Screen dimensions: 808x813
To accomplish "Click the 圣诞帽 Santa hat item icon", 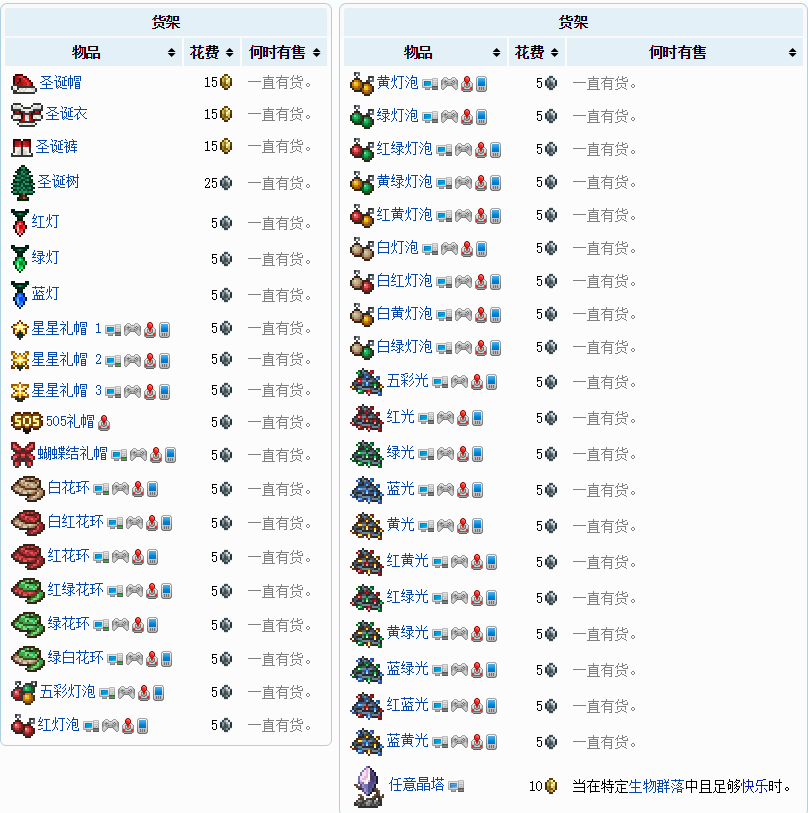I will [23, 83].
